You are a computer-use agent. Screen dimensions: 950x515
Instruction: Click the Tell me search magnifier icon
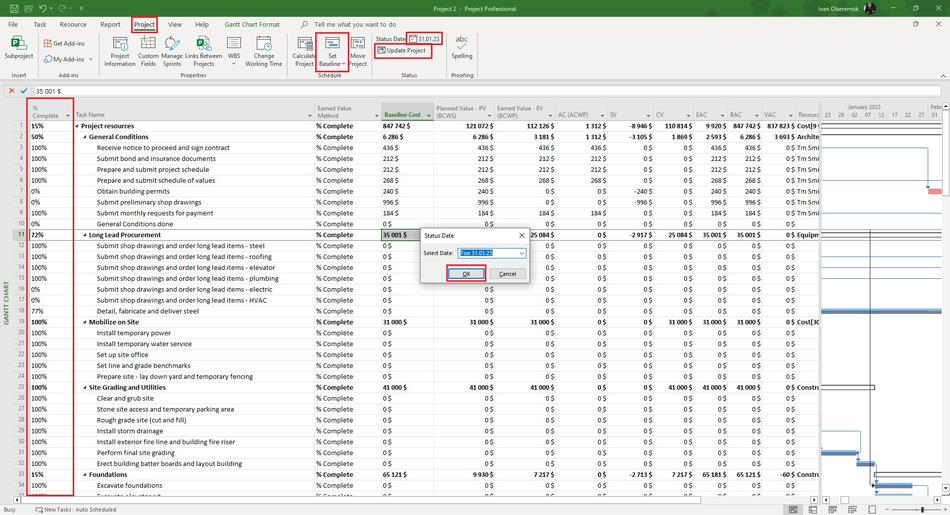[304, 24]
